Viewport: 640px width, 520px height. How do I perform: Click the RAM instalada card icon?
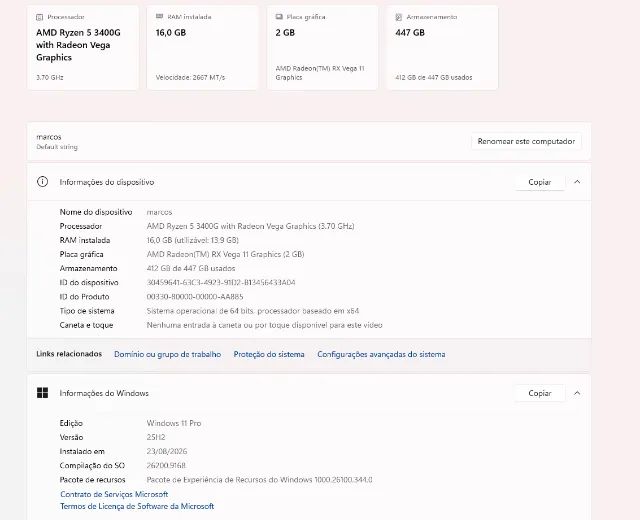pos(160,17)
